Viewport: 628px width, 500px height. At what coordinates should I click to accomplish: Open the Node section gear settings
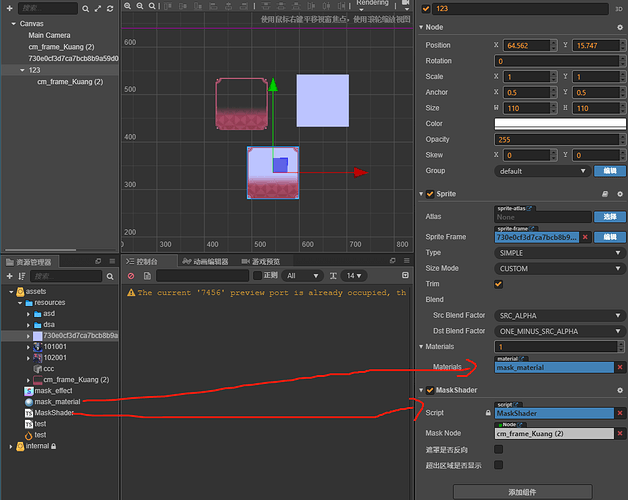pos(620,27)
